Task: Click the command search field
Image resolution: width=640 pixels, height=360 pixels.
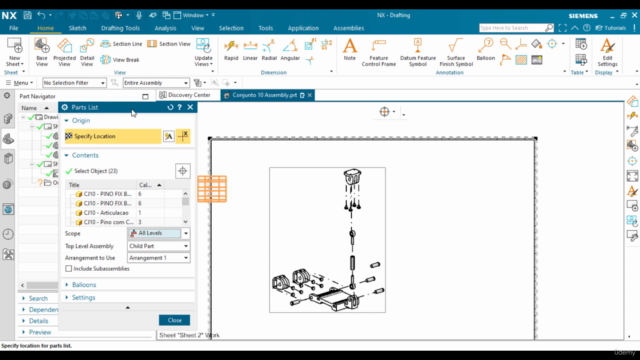Action: pos(512,28)
